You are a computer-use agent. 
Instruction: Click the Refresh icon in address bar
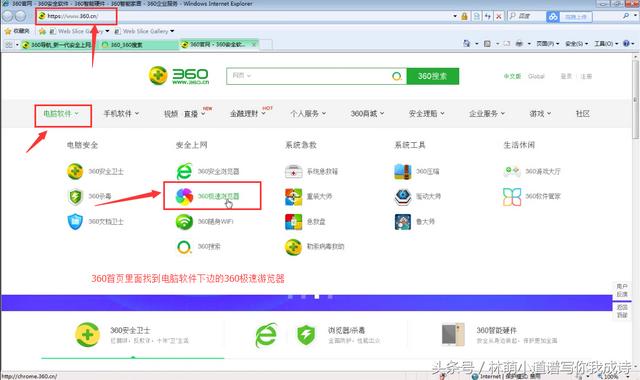point(488,16)
